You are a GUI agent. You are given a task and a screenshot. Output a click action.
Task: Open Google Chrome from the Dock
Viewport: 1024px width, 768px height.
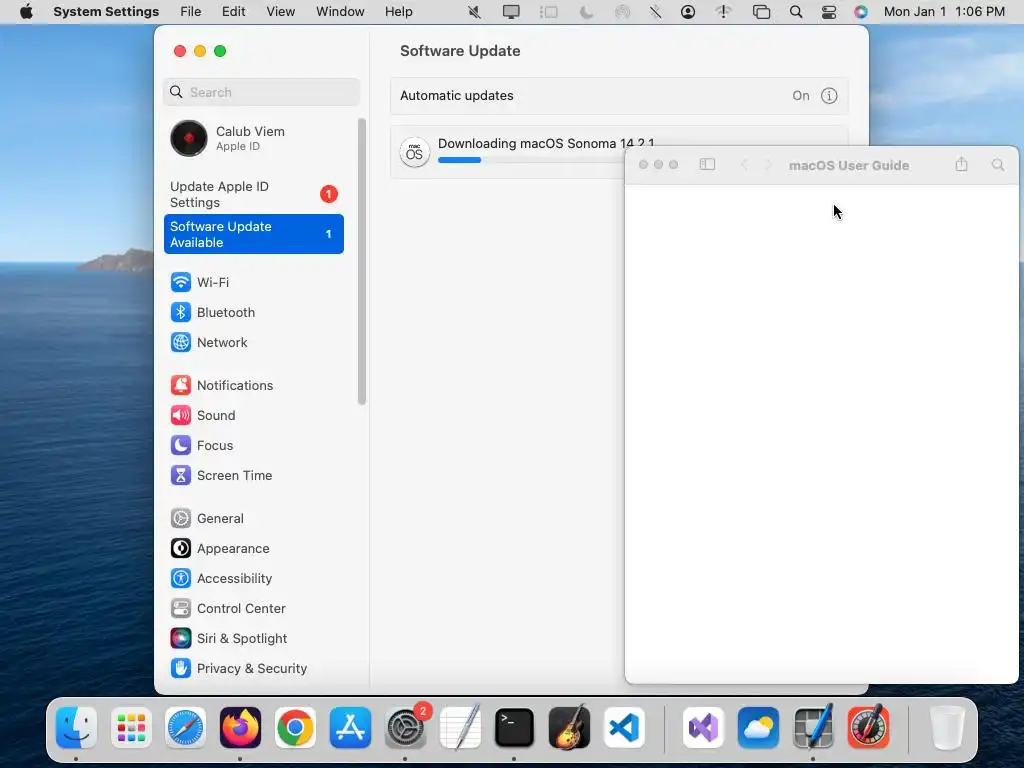tap(295, 728)
